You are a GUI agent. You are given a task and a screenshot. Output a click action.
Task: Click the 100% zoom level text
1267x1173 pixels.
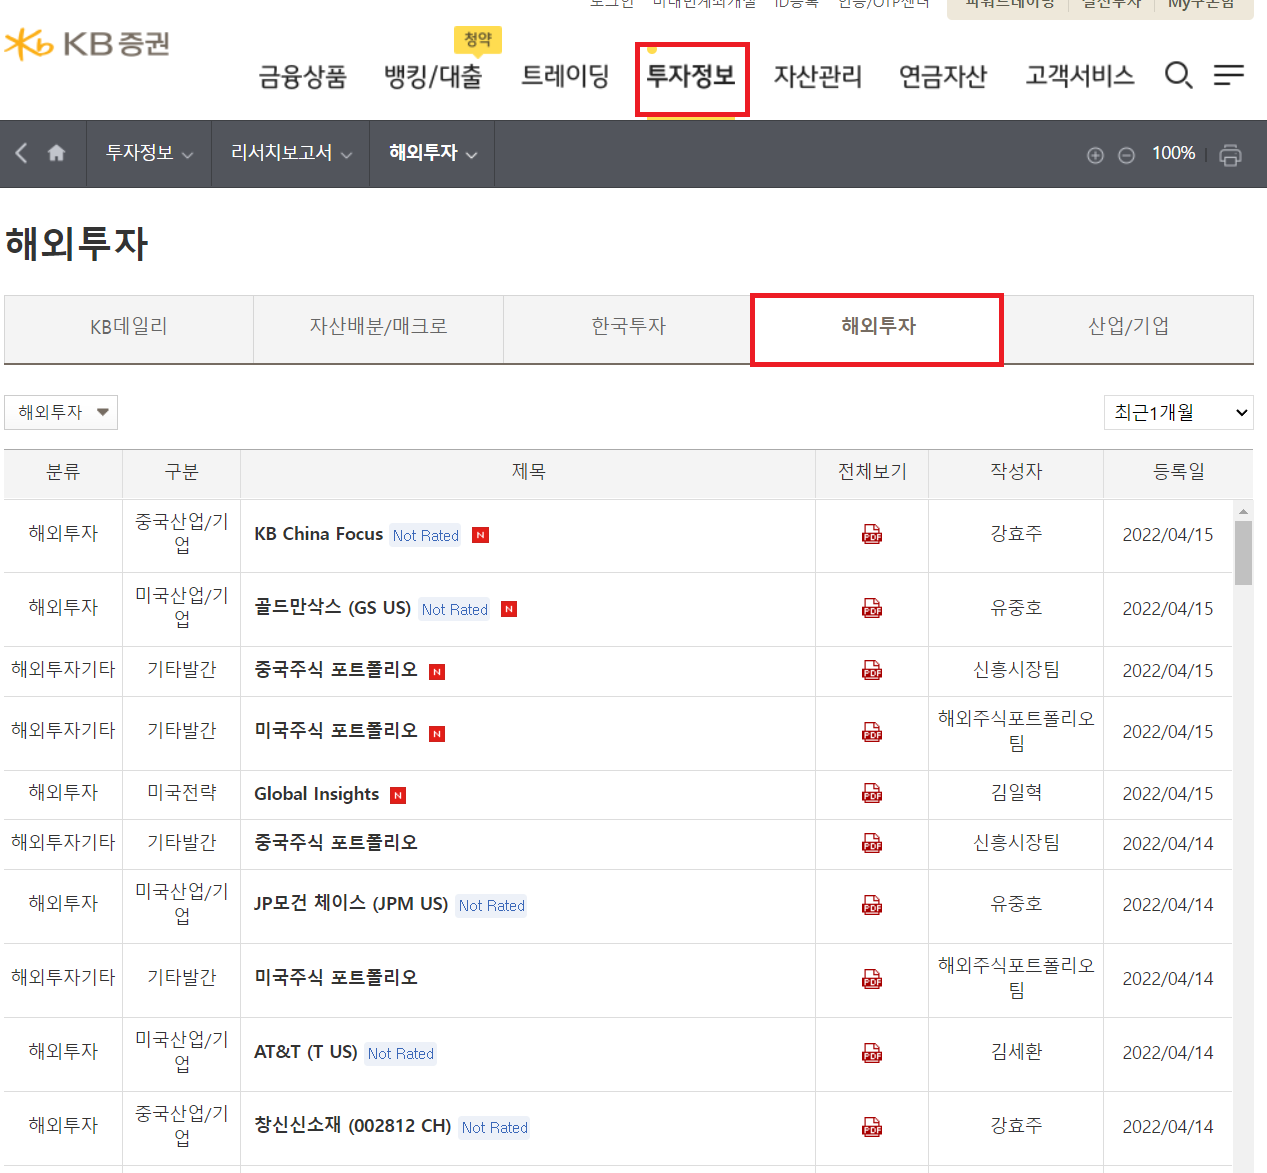(x=1173, y=154)
